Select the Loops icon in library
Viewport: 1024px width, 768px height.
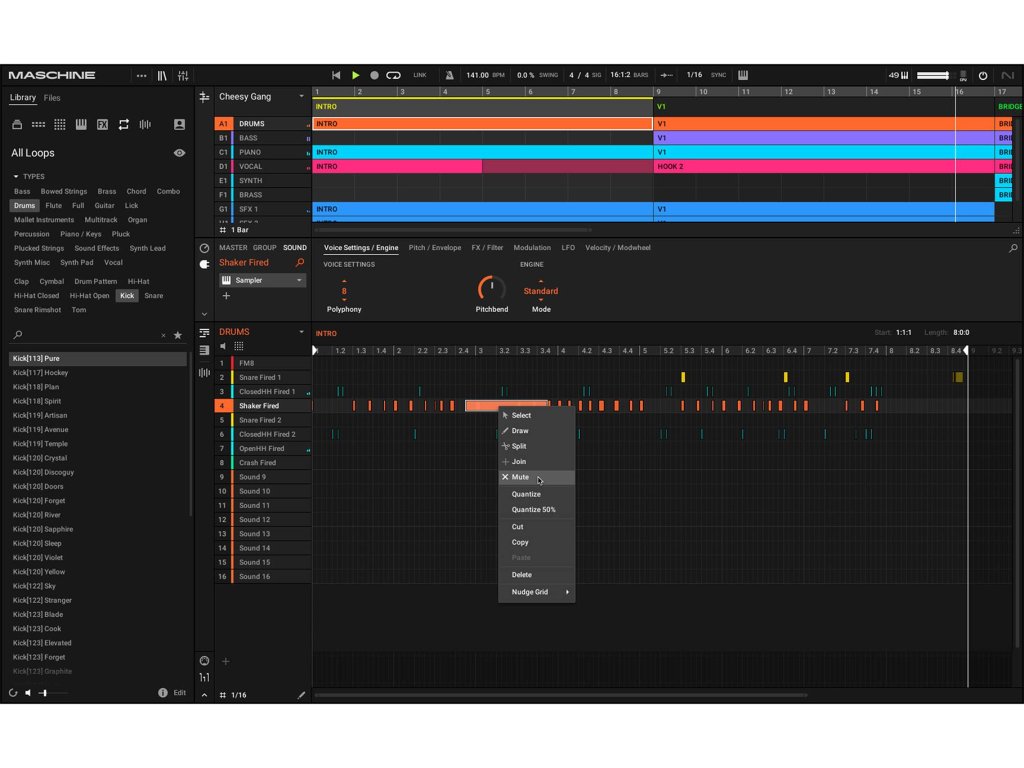123,124
